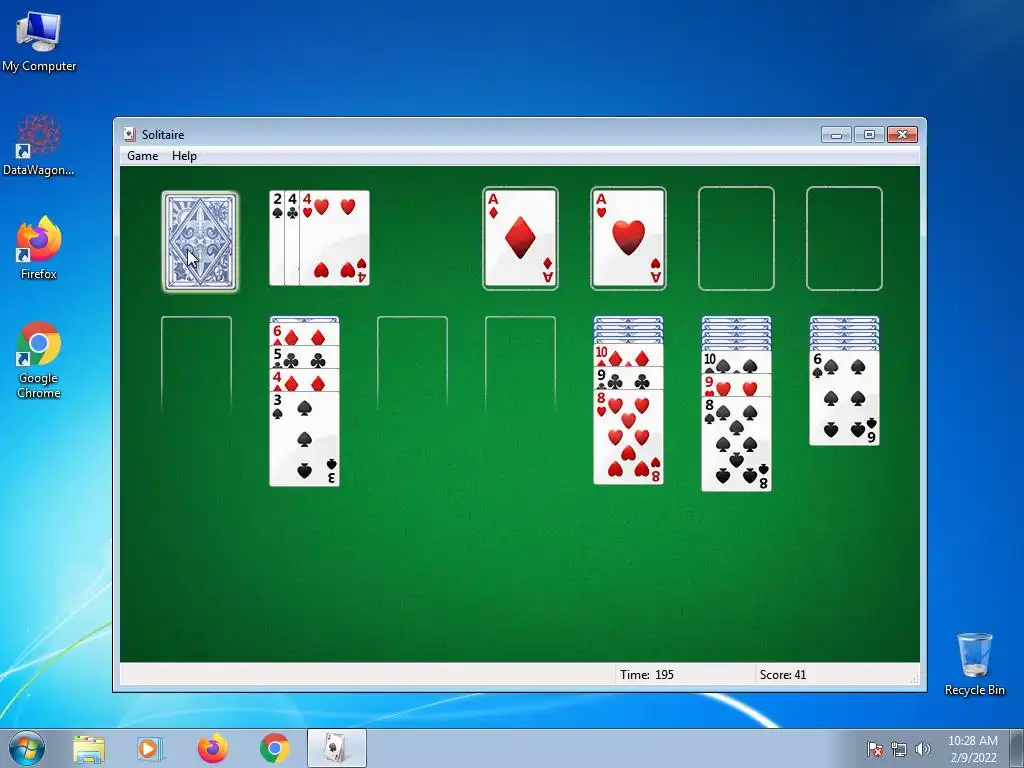Click the Show Desktop button
The width and height of the screenshot is (1024, 768).
(1017, 748)
